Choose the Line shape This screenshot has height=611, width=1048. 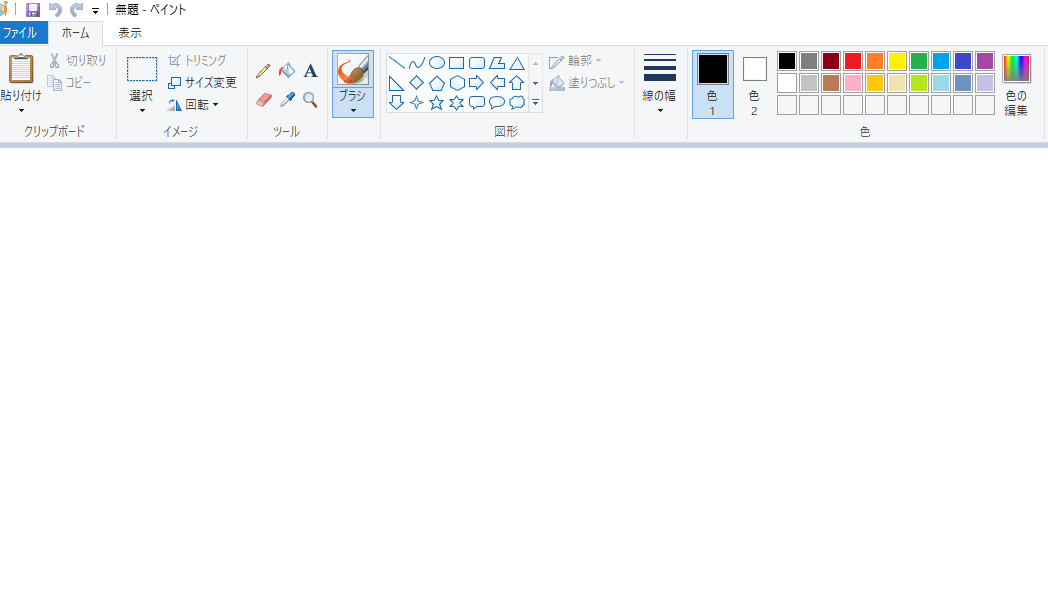tap(396, 63)
